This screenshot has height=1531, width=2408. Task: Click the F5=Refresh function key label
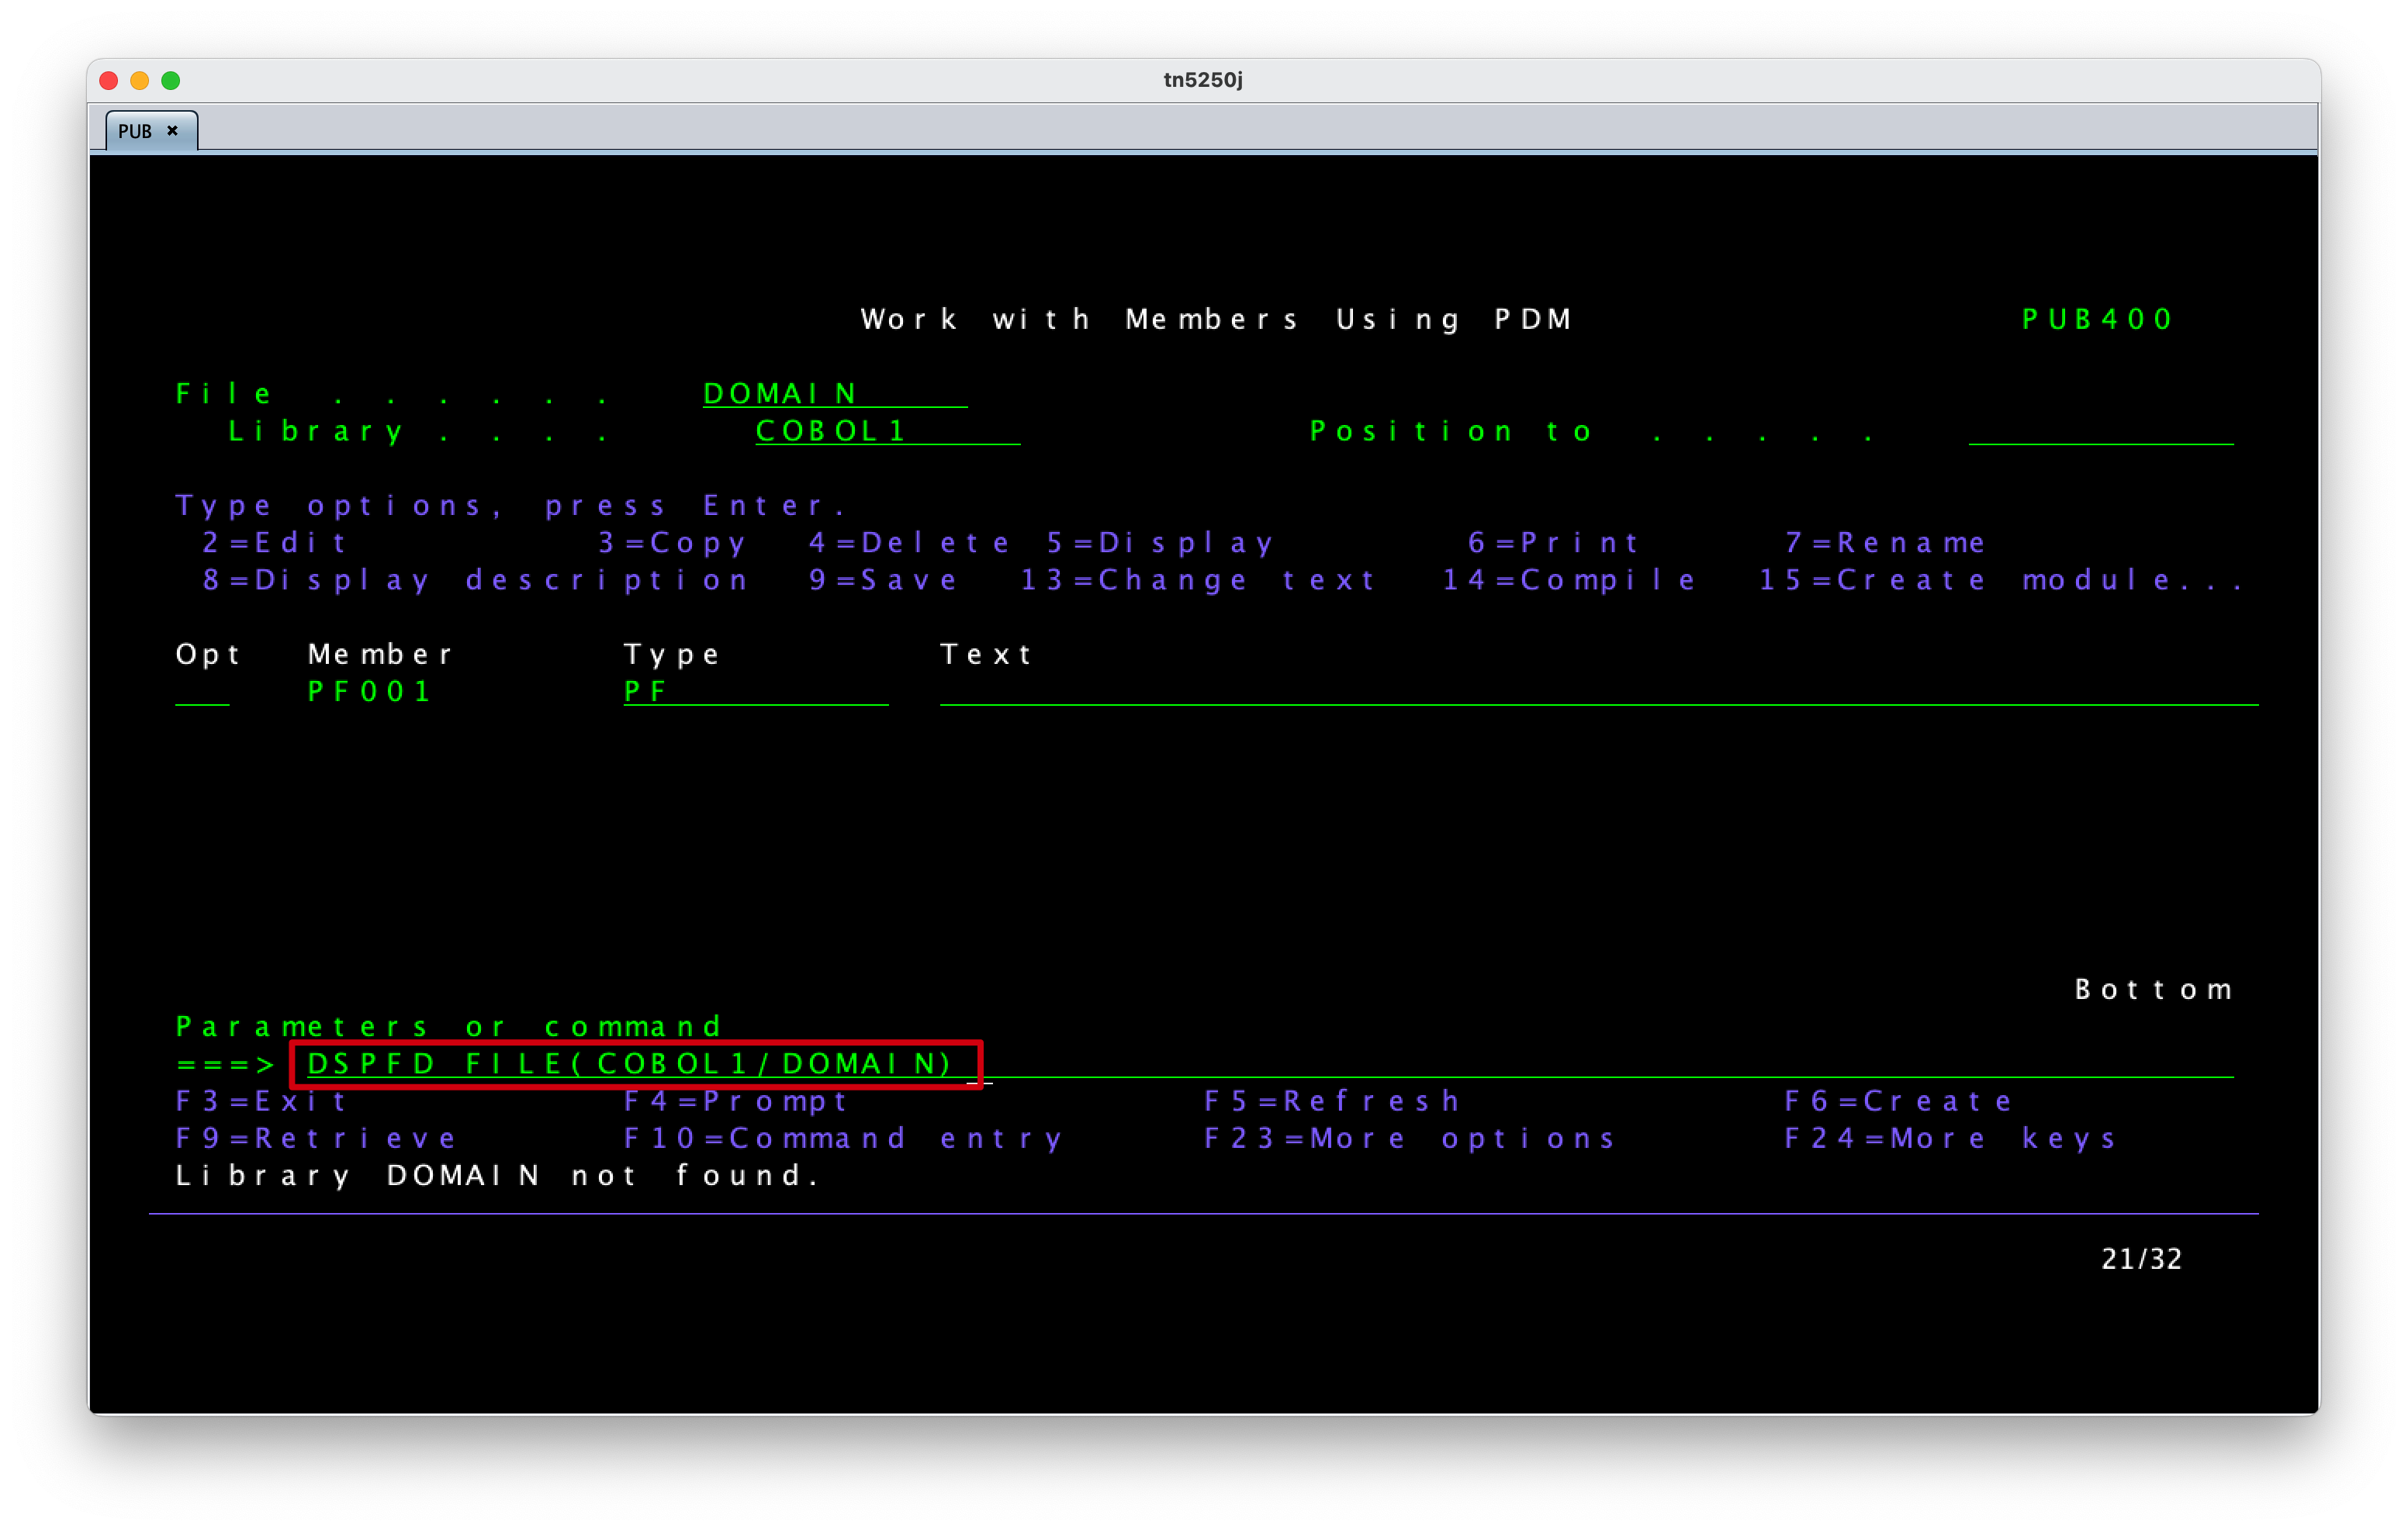(1331, 1101)
